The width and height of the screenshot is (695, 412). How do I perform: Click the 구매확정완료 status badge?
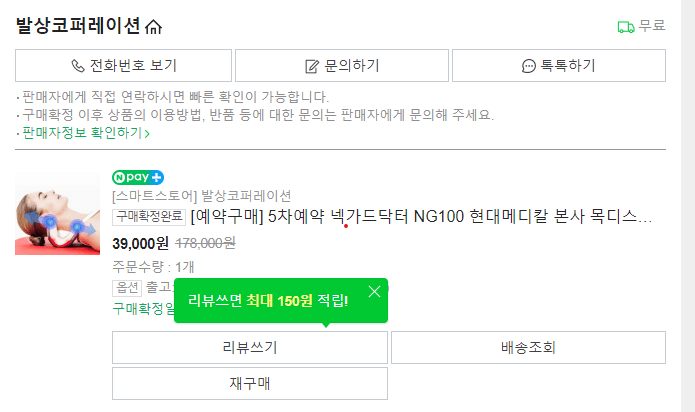149,217
